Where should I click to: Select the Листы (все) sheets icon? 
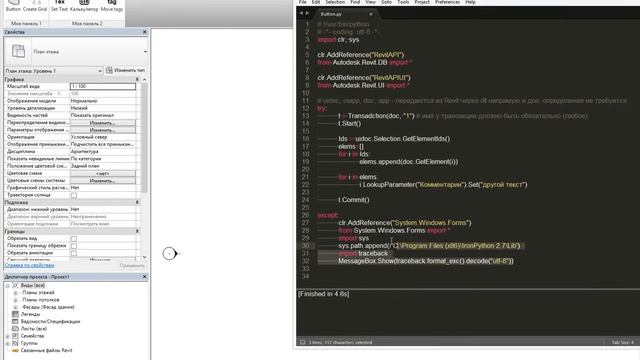coord(16,329)
